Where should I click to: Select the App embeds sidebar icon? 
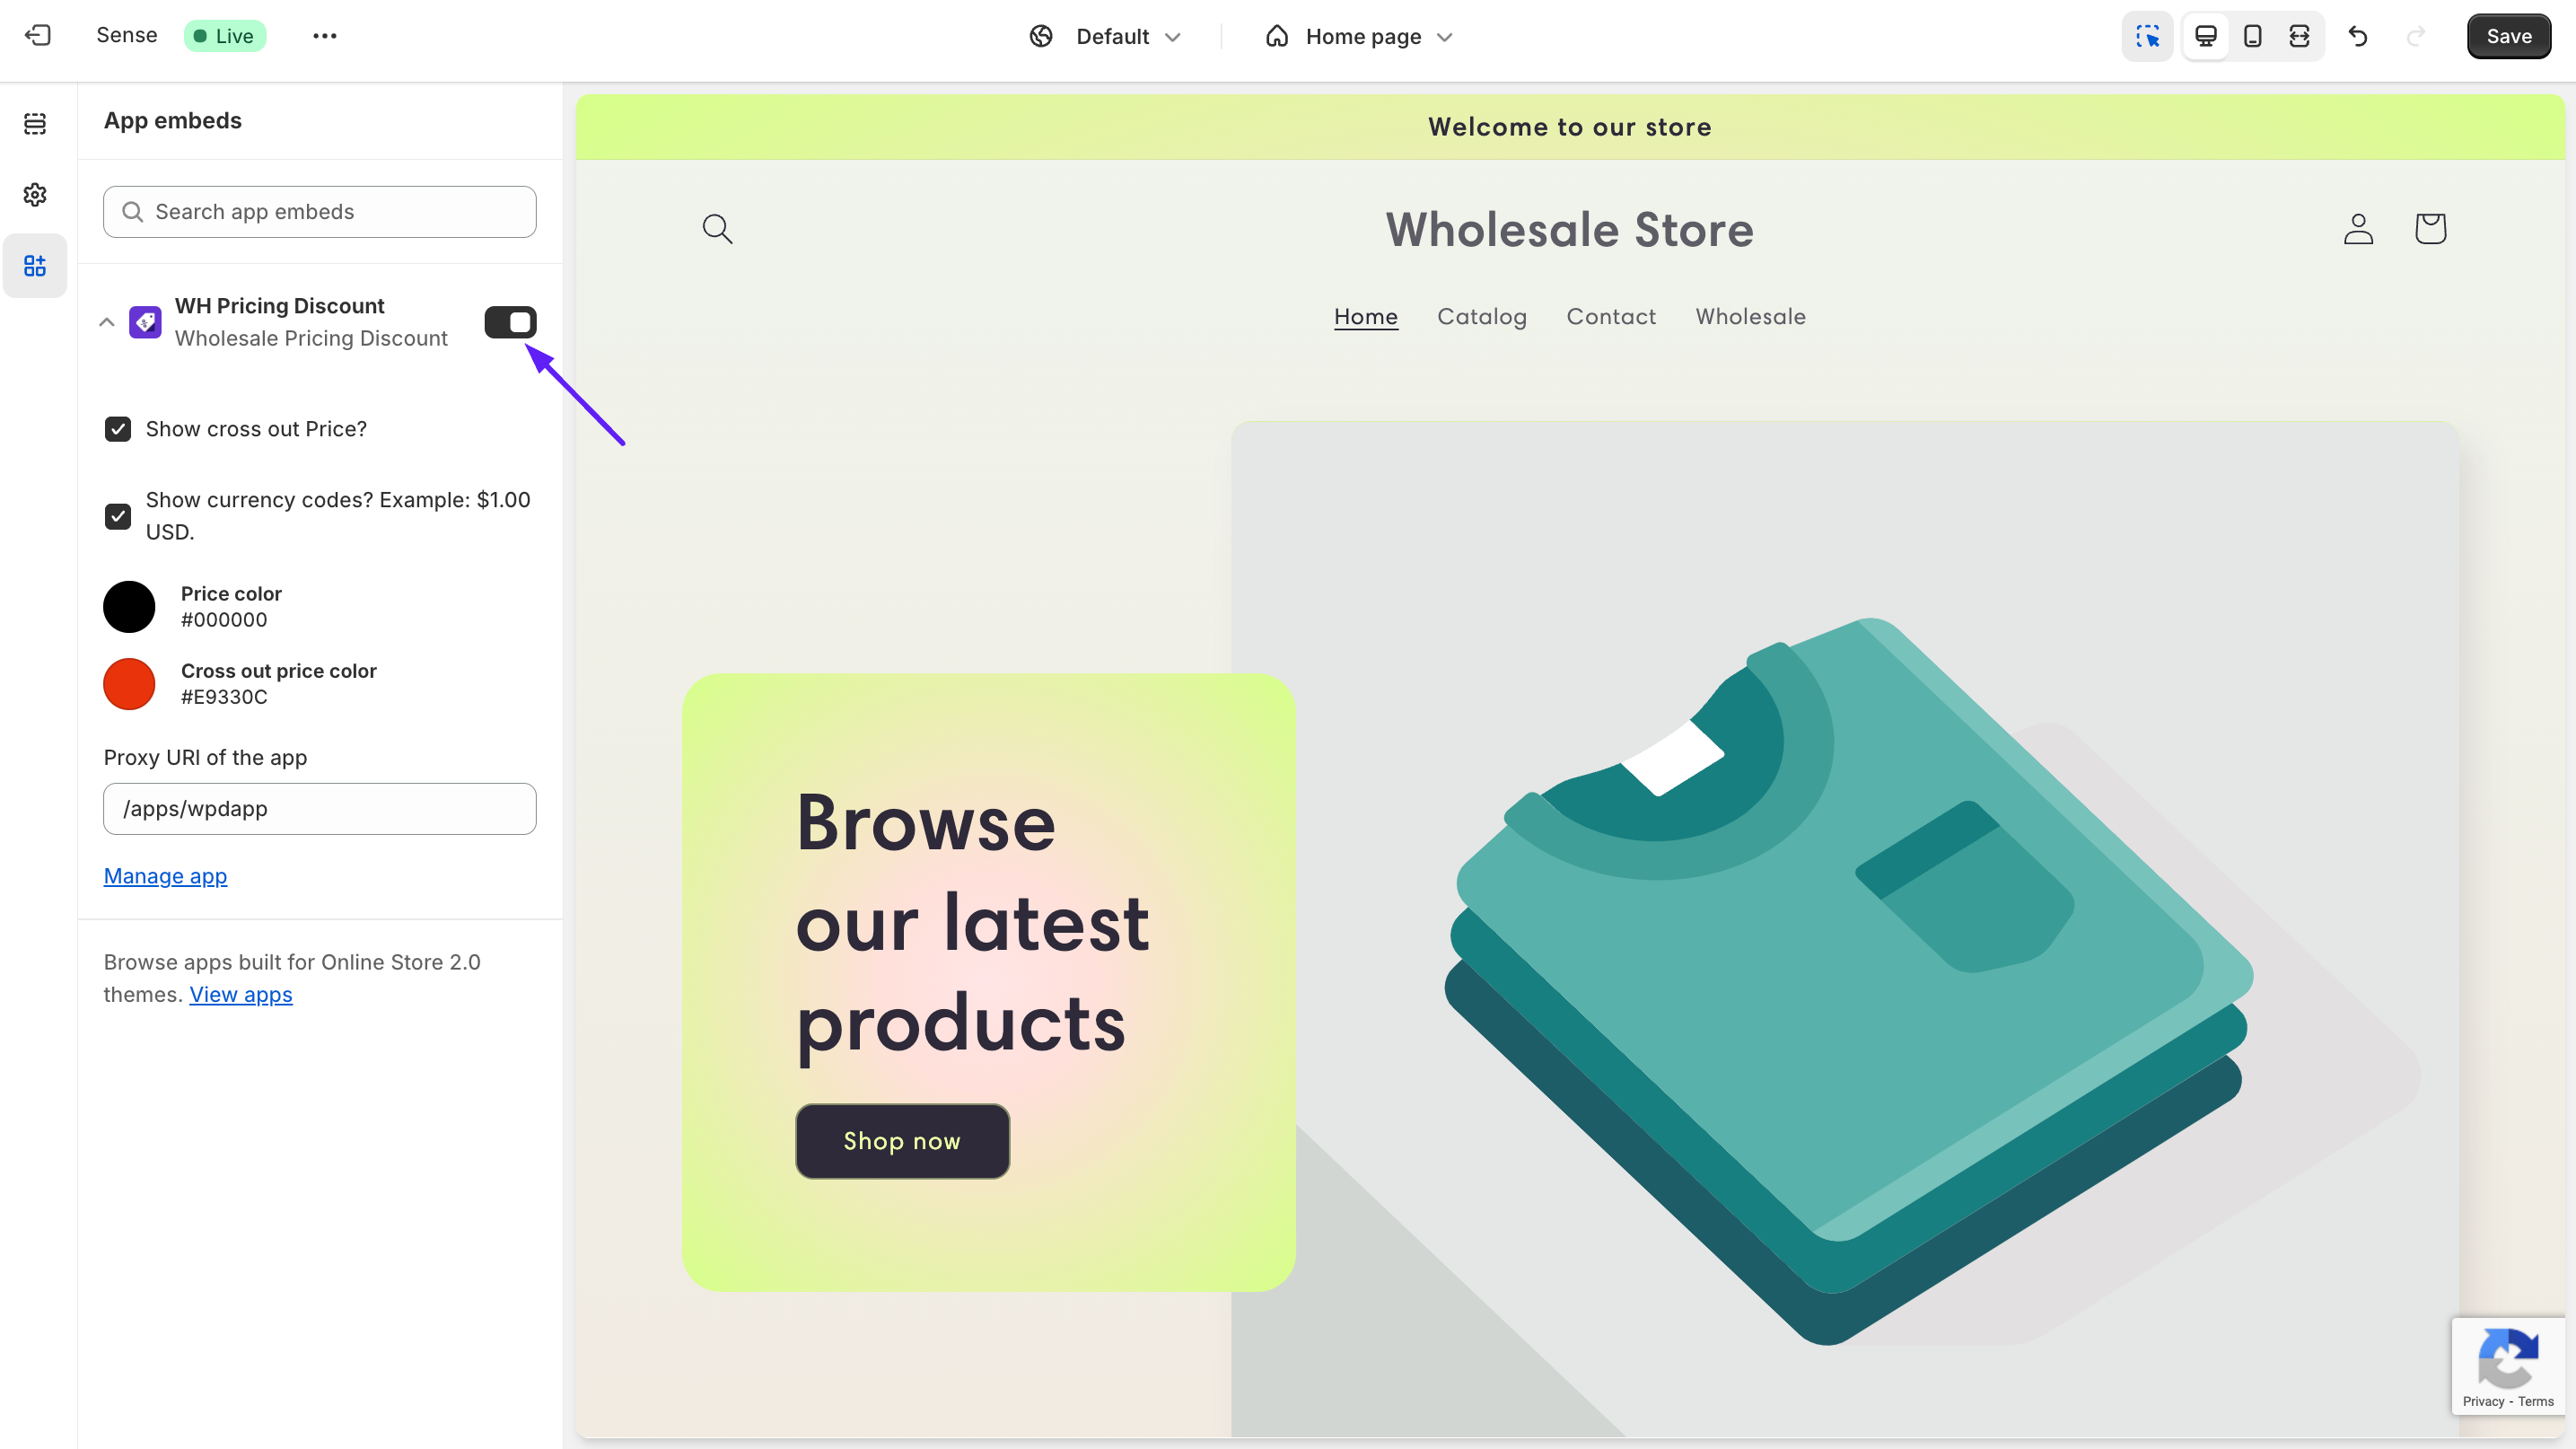(35, 266)
